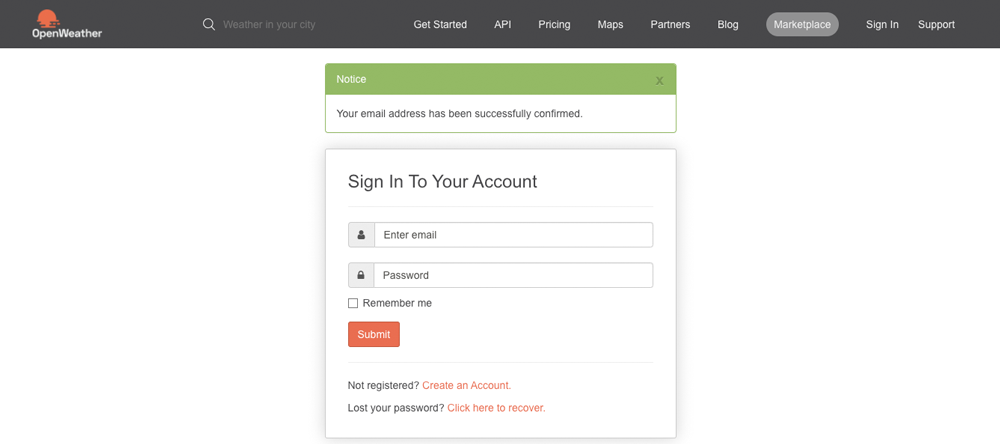Focus the Enter email field
This screenshot has height=444, width=1000.
[513, 235]
